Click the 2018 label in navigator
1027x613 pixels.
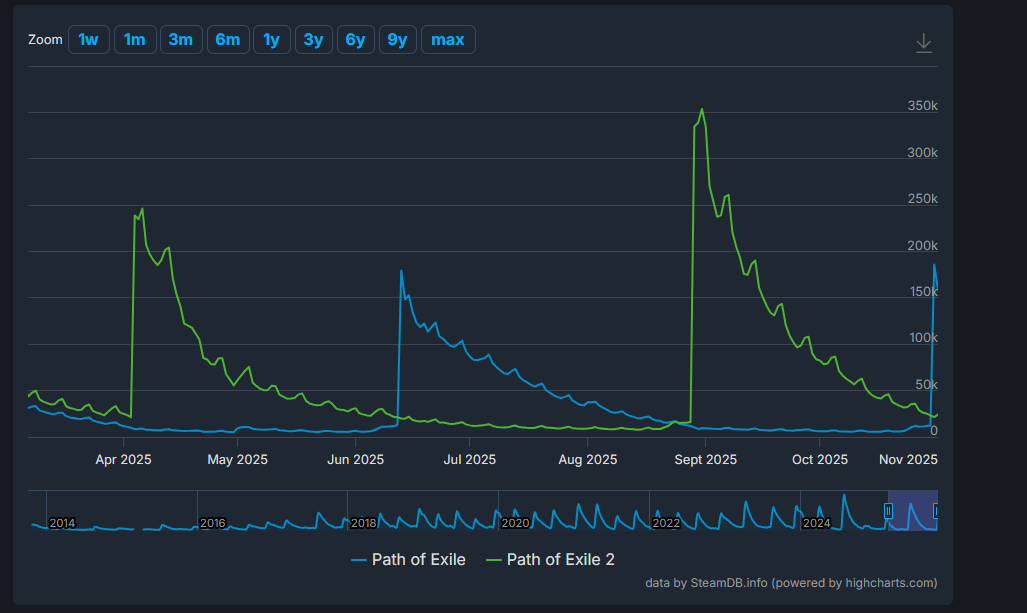(364, 523)
